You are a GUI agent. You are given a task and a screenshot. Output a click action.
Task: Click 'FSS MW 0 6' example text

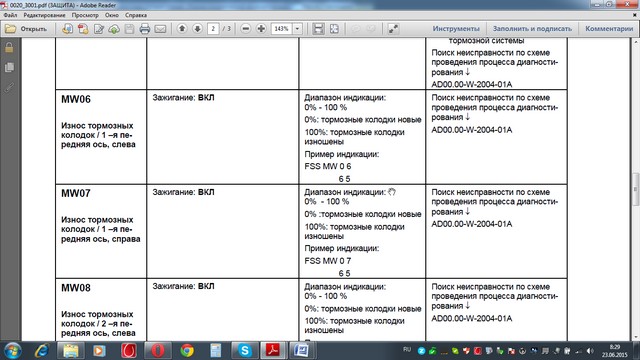(328, 167)
